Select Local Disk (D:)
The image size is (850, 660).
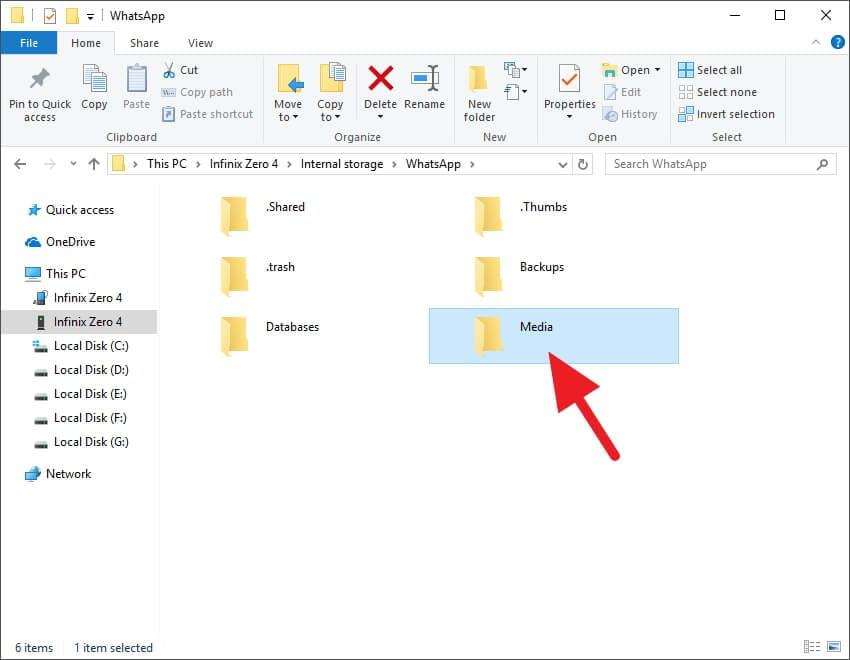81,370
